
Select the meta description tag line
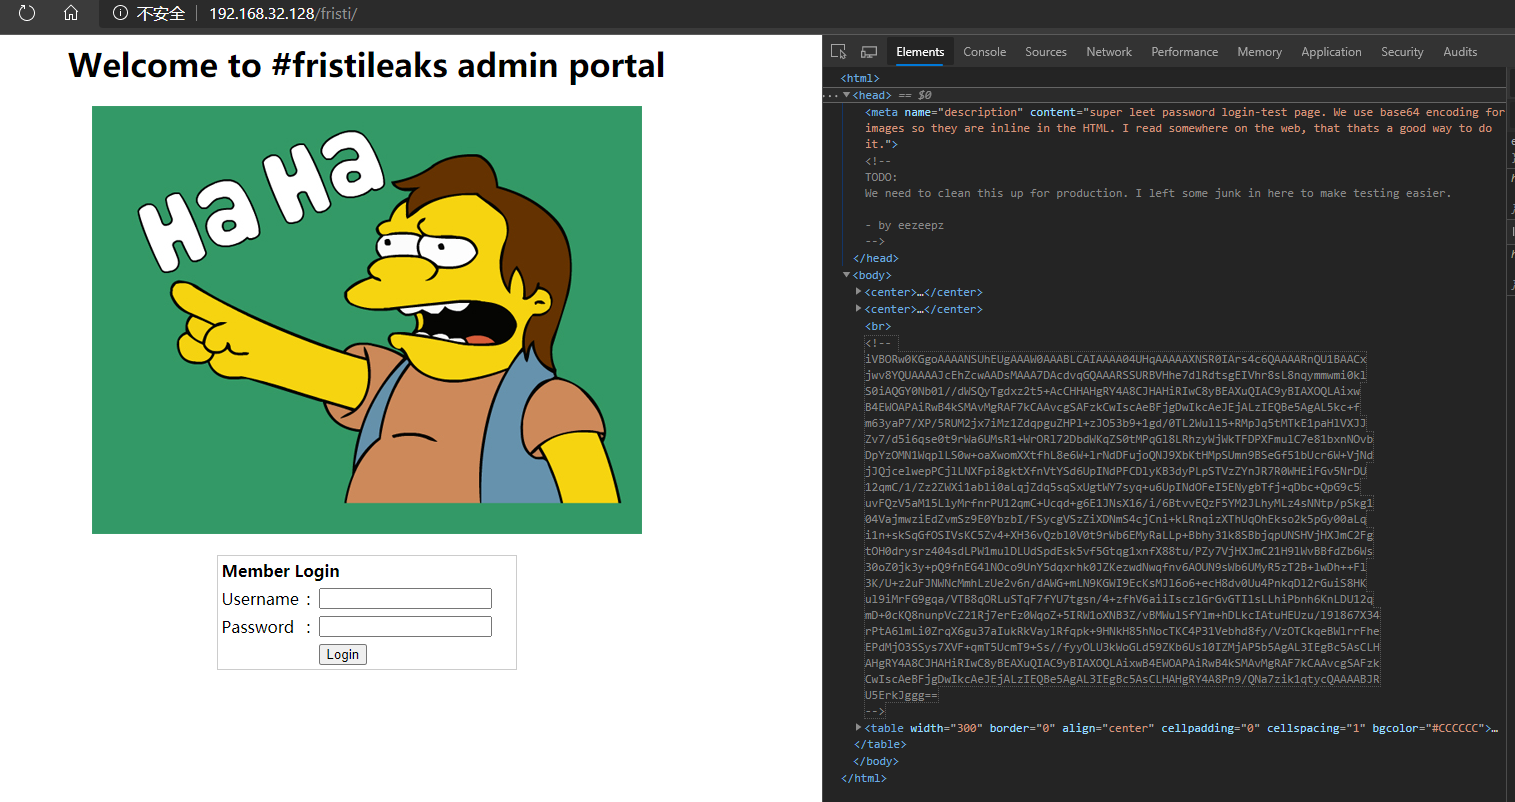[1185, 128]
